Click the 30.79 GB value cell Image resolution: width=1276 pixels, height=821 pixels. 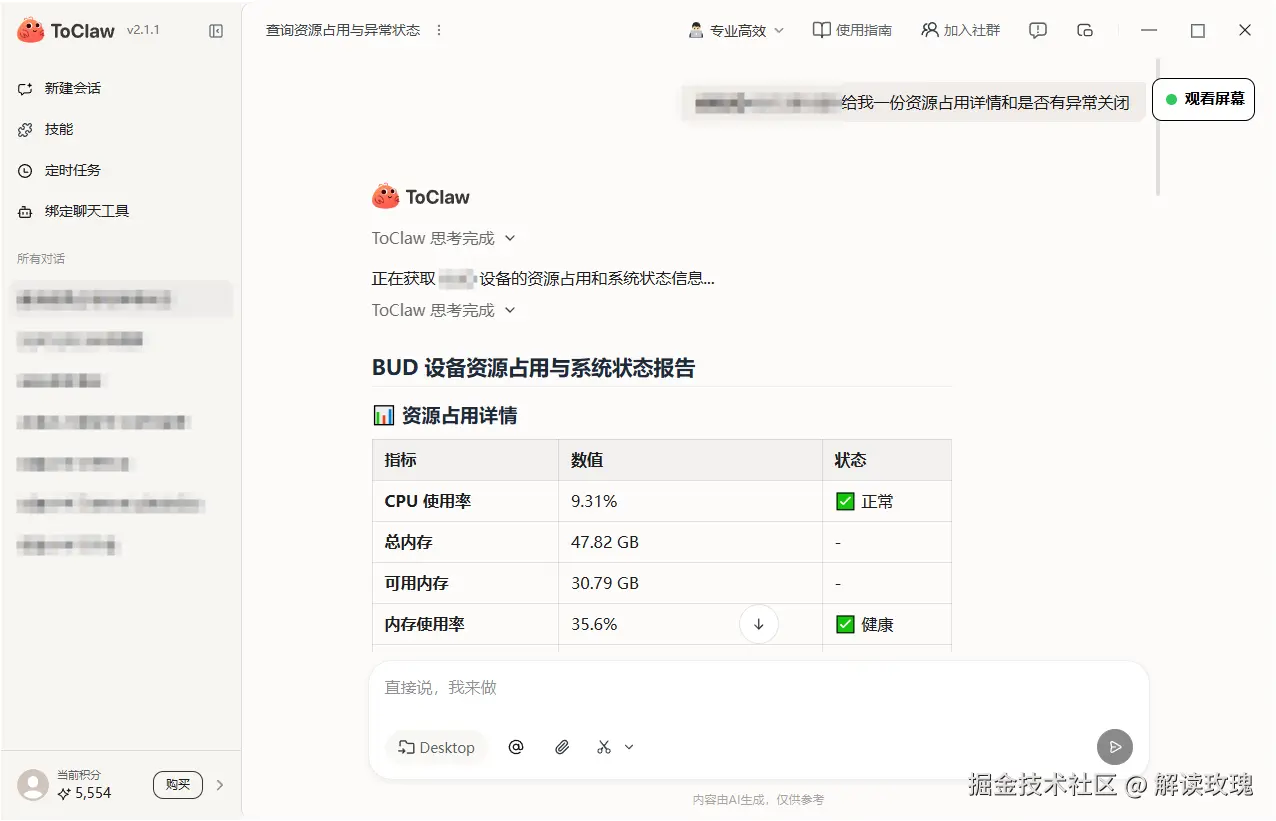click(690, 583)
